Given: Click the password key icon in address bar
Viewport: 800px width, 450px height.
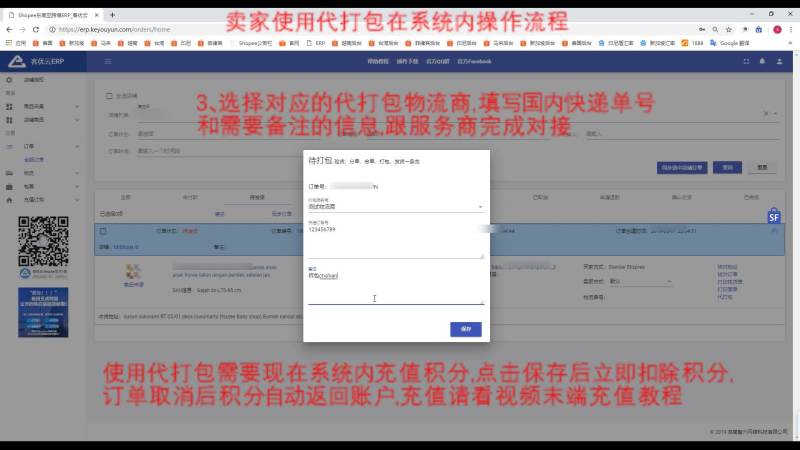Looking at the screenshot, I should click(702, 30).
